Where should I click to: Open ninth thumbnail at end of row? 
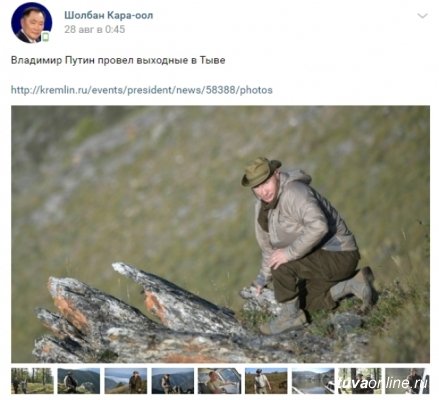click(407, 381)
